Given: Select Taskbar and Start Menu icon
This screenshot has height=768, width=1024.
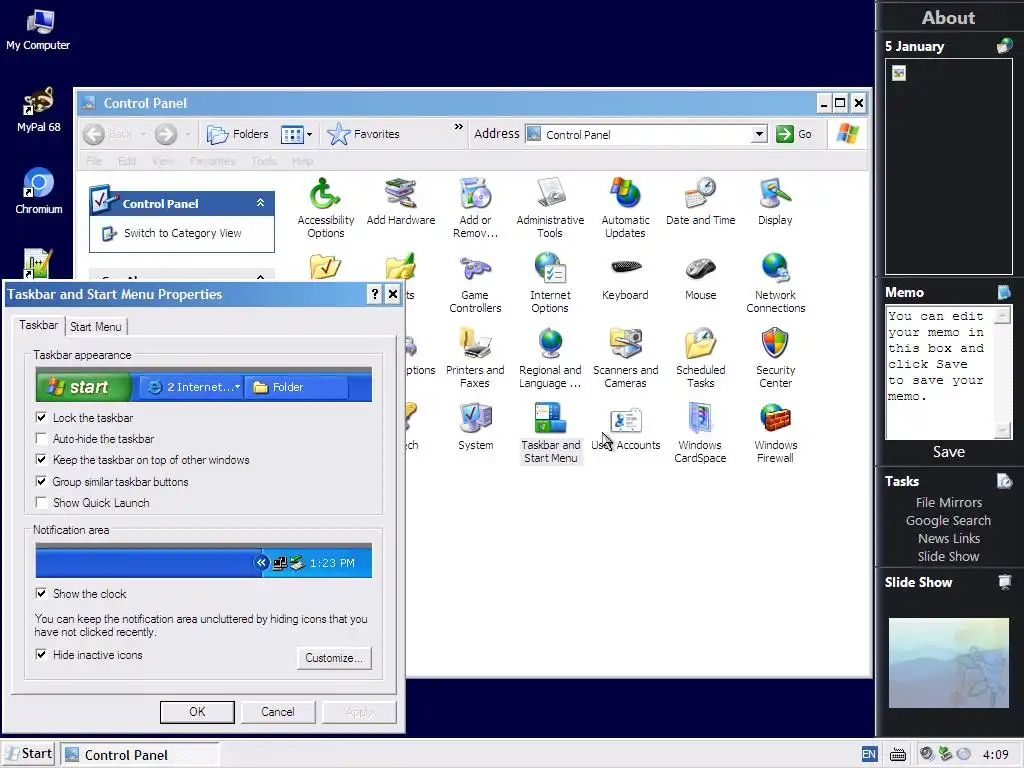Looking at the screenshot, I should coord(550,433).
